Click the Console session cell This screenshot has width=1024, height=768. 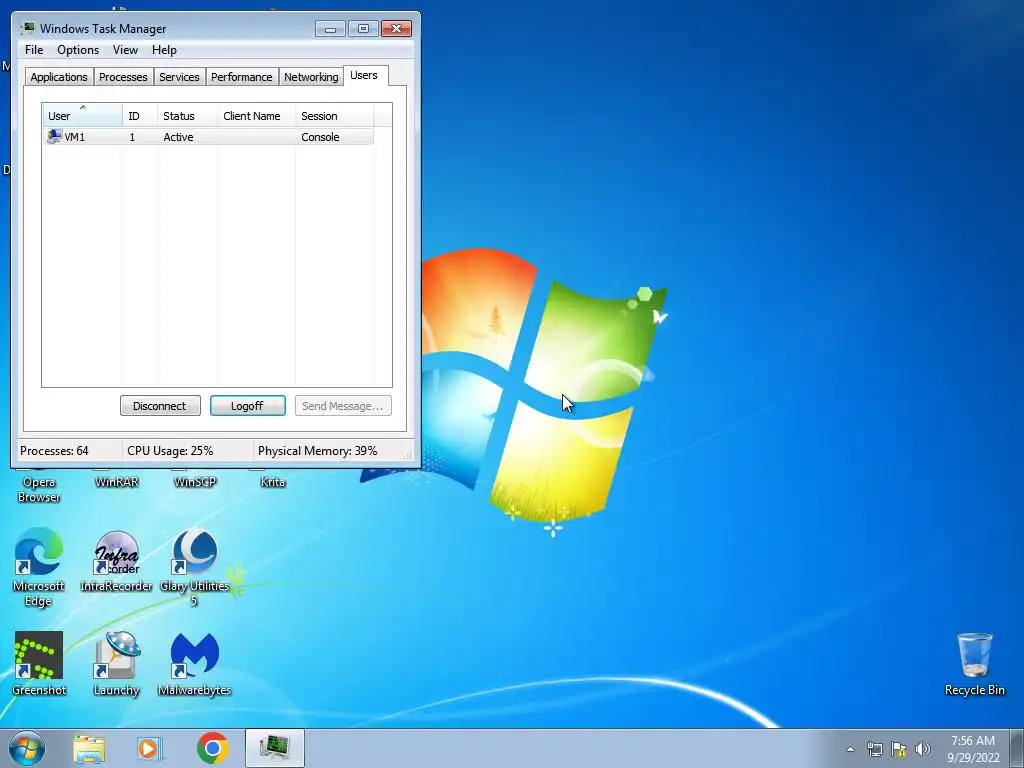[x=320, y=136]
